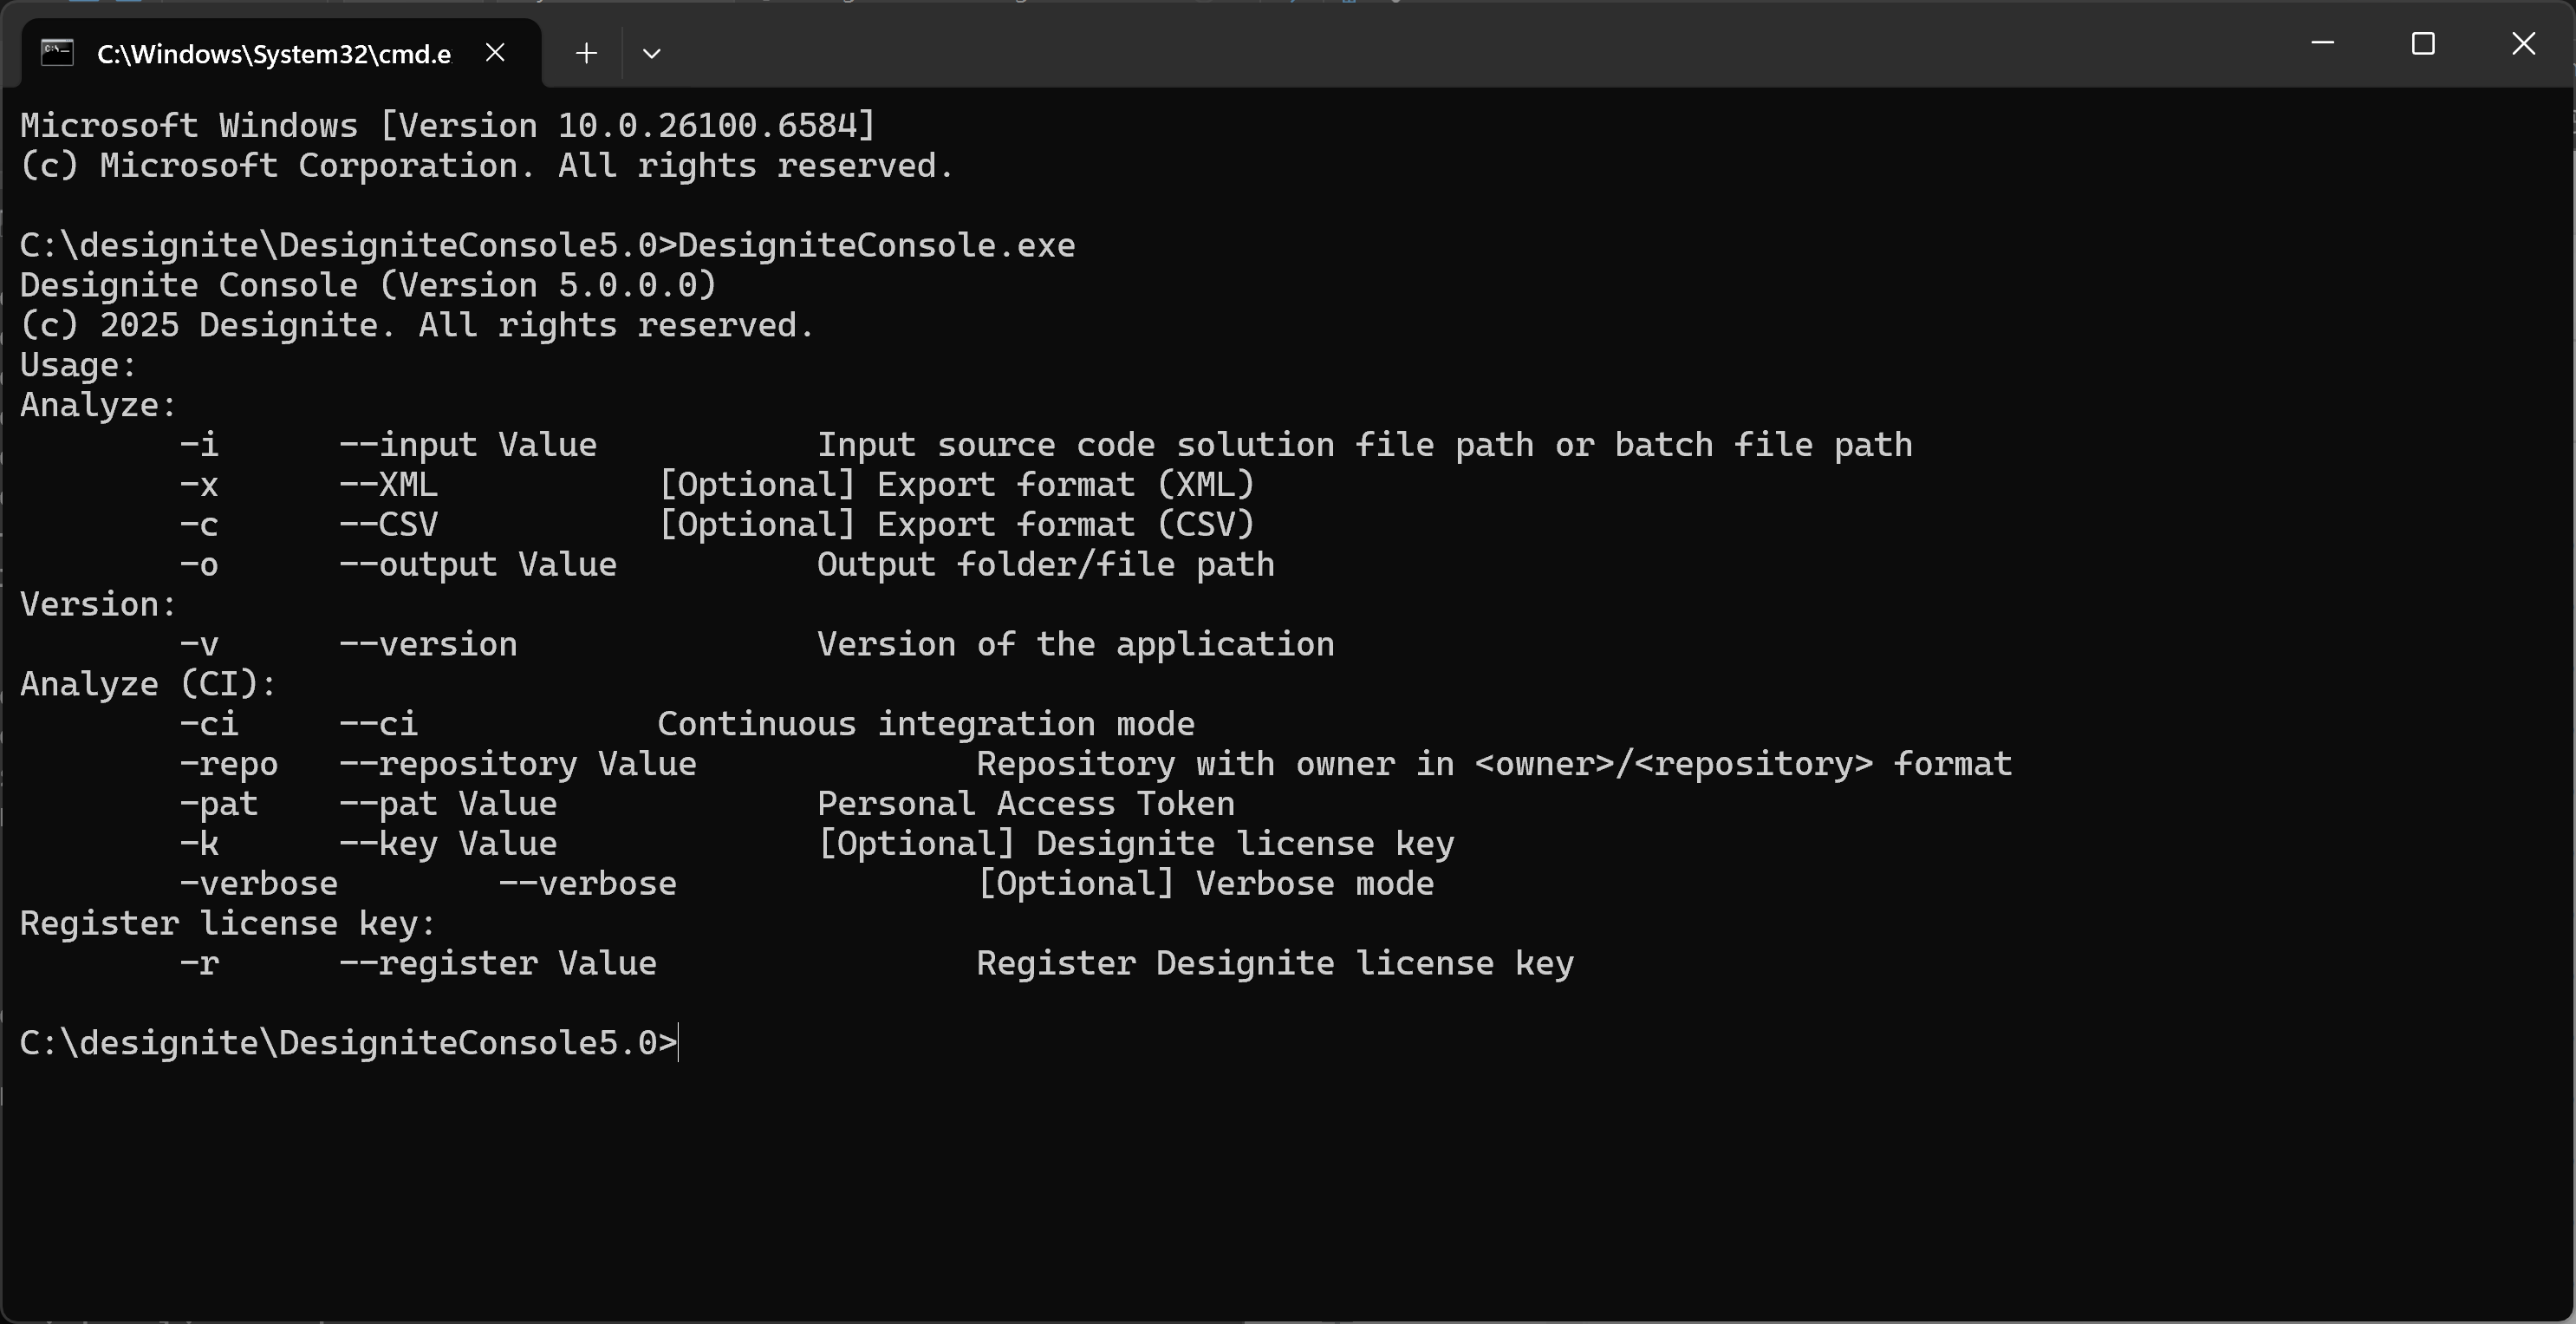
Task: Minimize the terminal window
Action: (x=2322, y=43)
